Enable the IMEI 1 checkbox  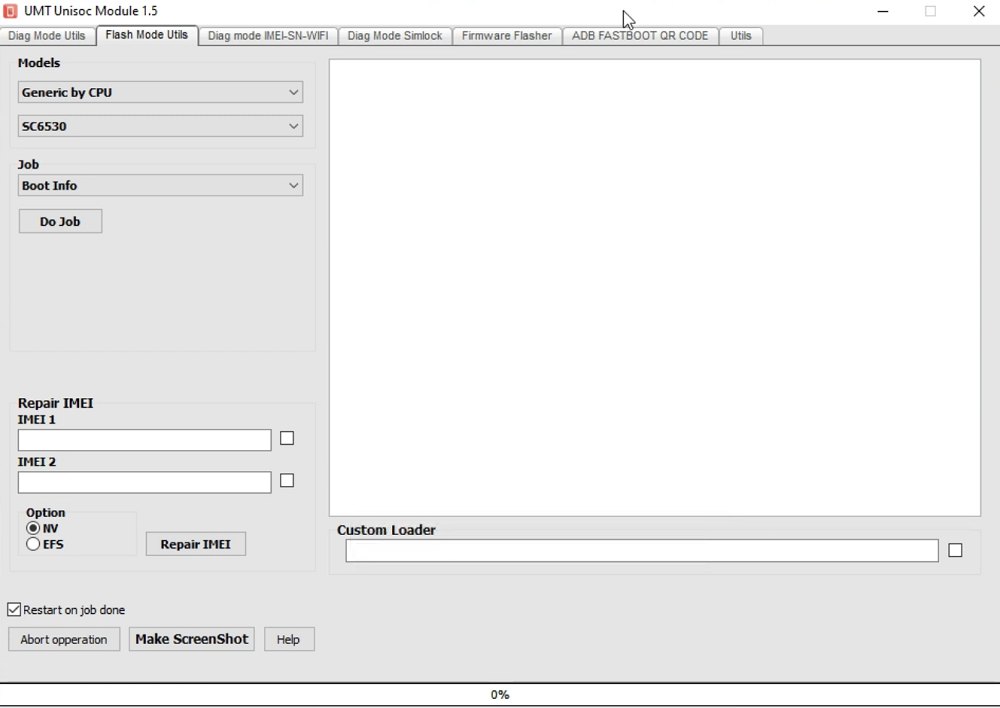pos(287,438)
